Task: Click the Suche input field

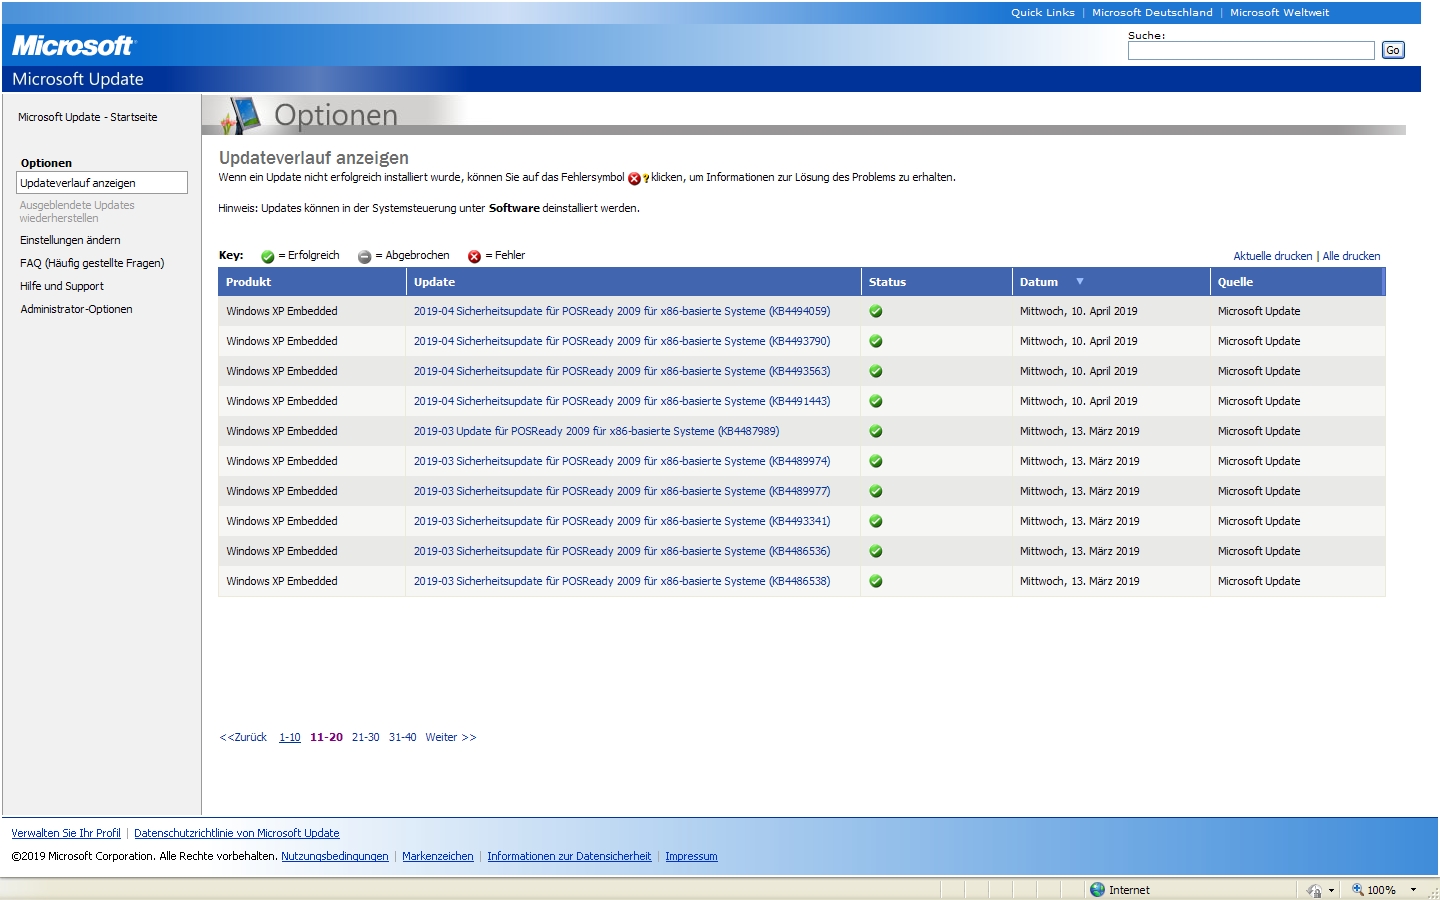Action: coord(1251,50)
